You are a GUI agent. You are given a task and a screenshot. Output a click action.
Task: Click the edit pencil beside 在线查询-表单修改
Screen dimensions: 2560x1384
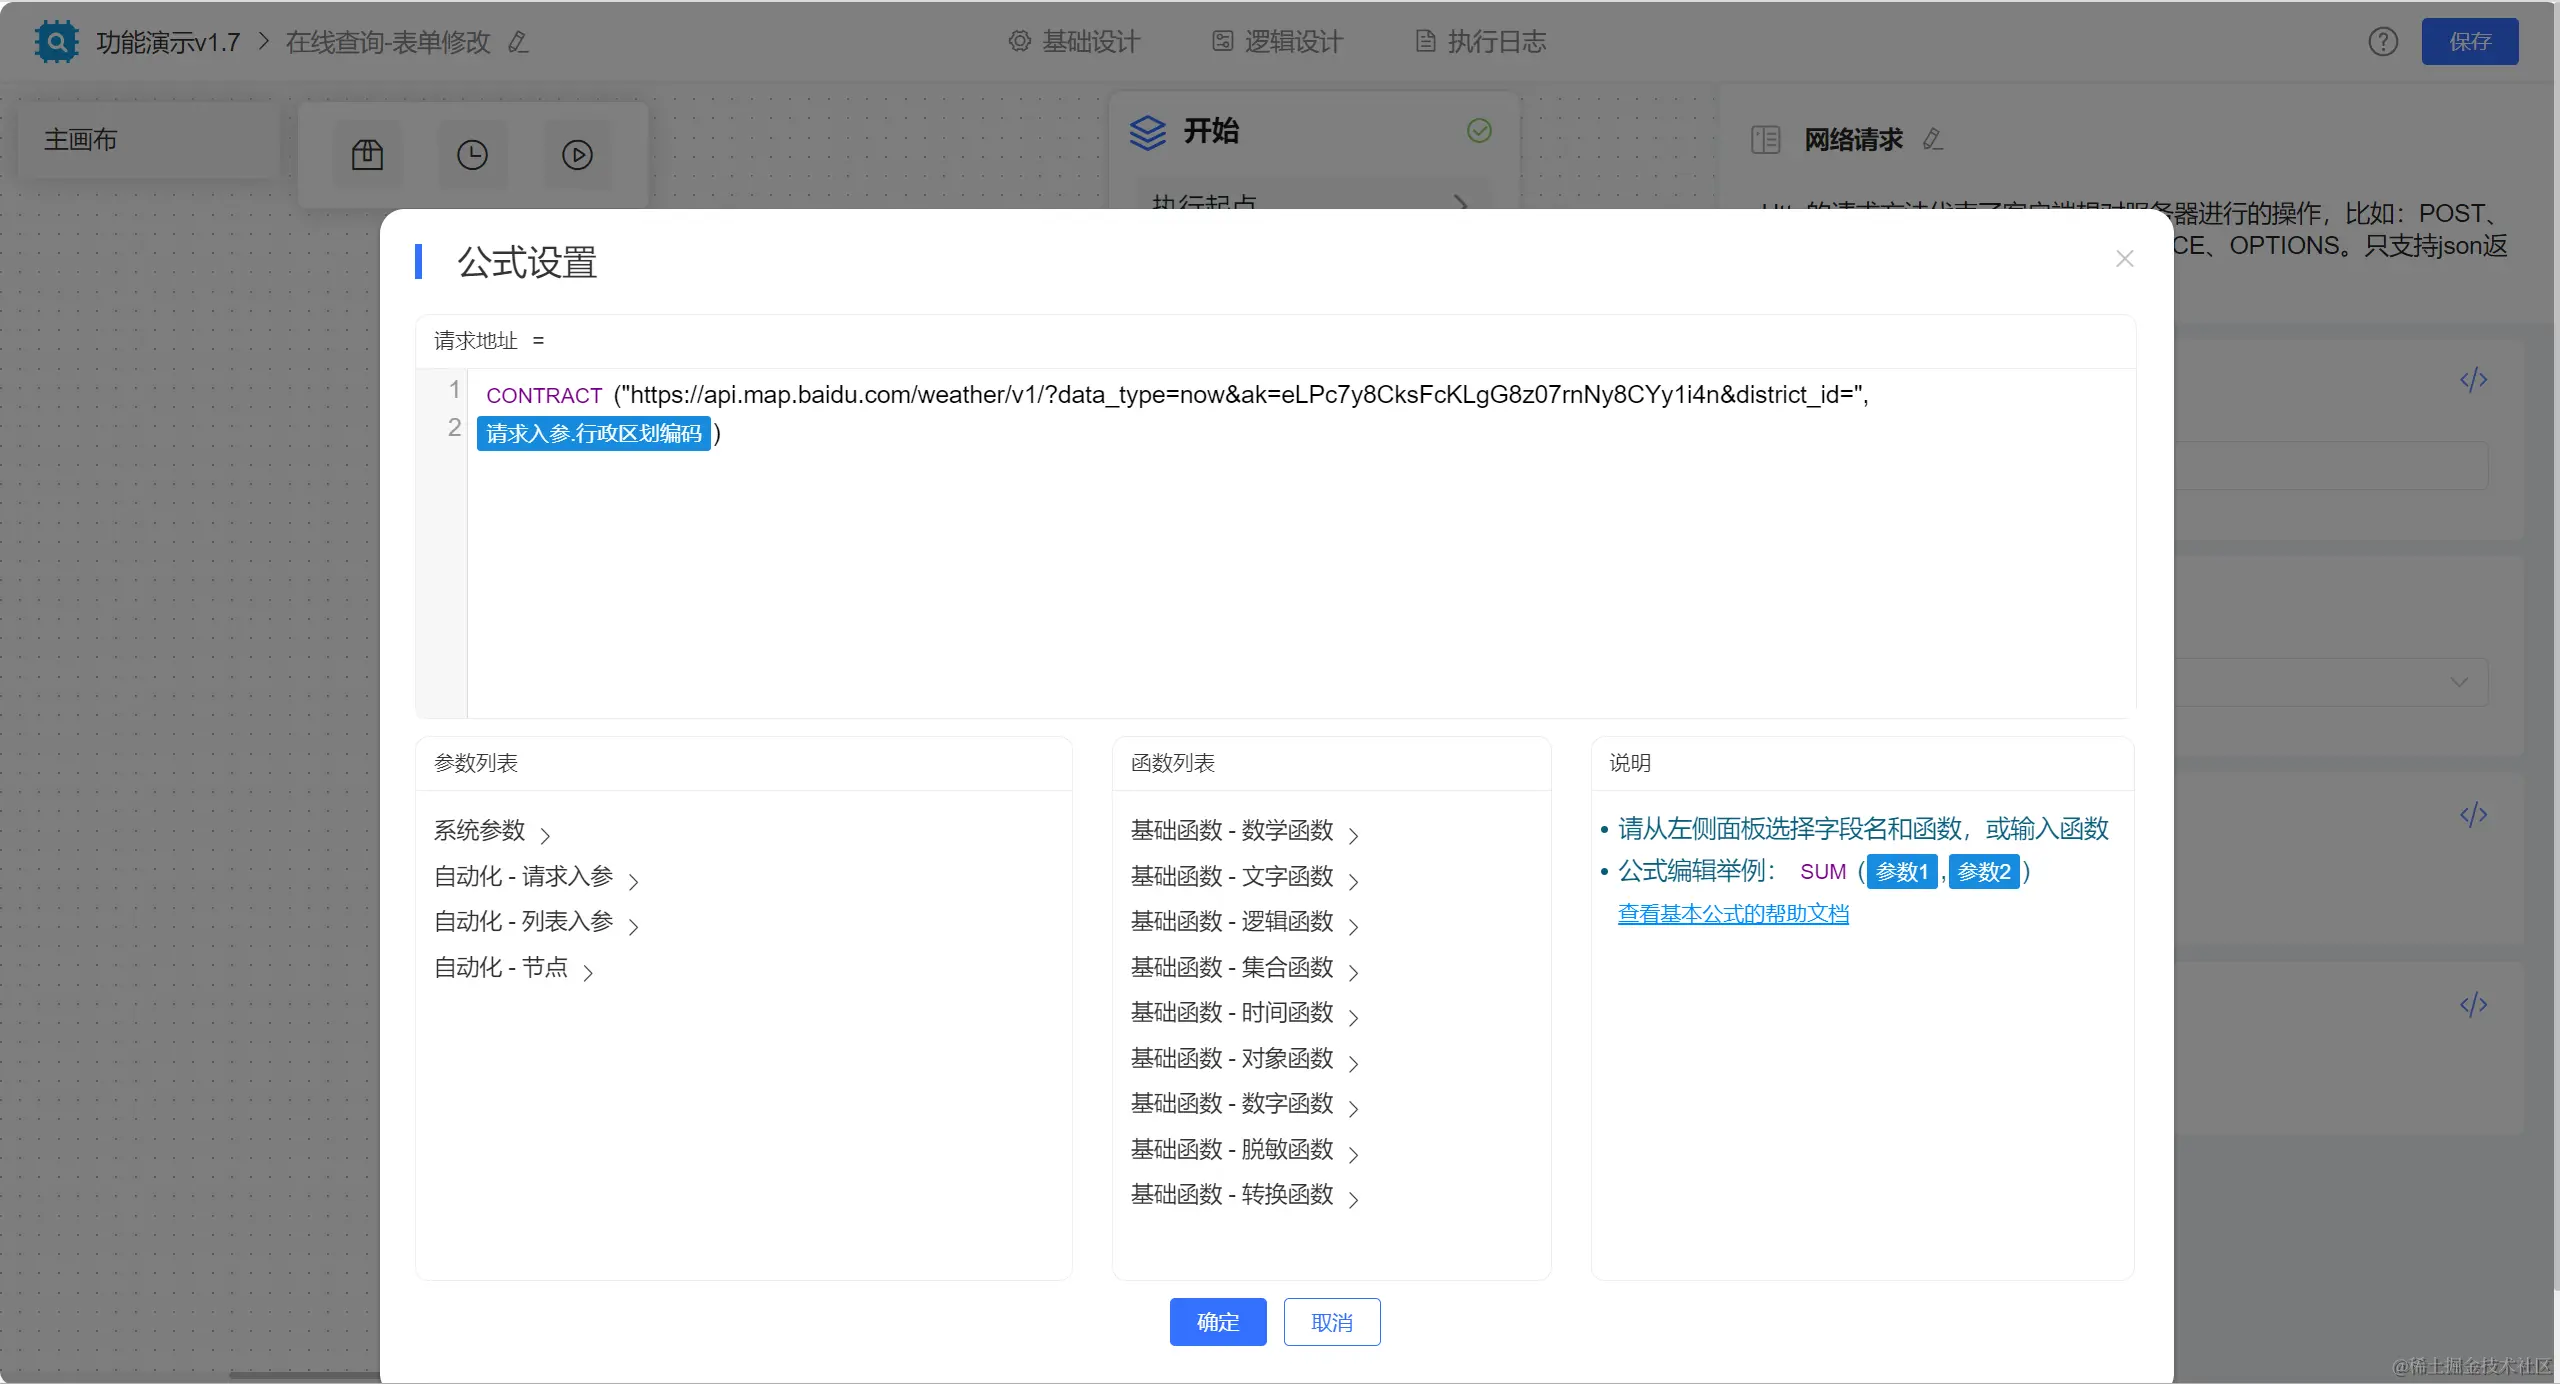(518, 42)
